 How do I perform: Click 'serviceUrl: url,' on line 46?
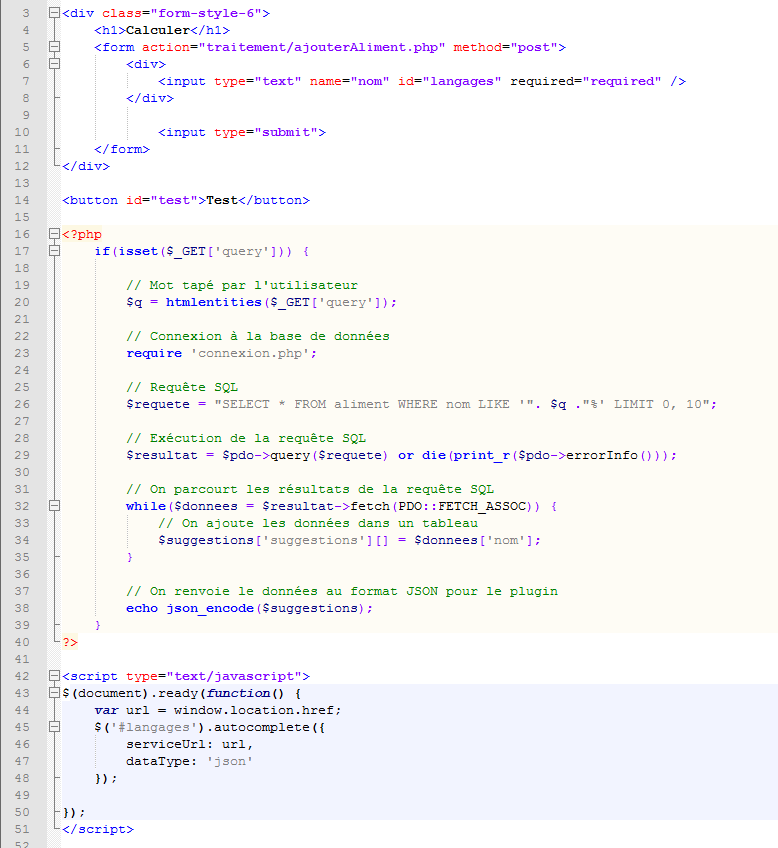coord(190,744)
